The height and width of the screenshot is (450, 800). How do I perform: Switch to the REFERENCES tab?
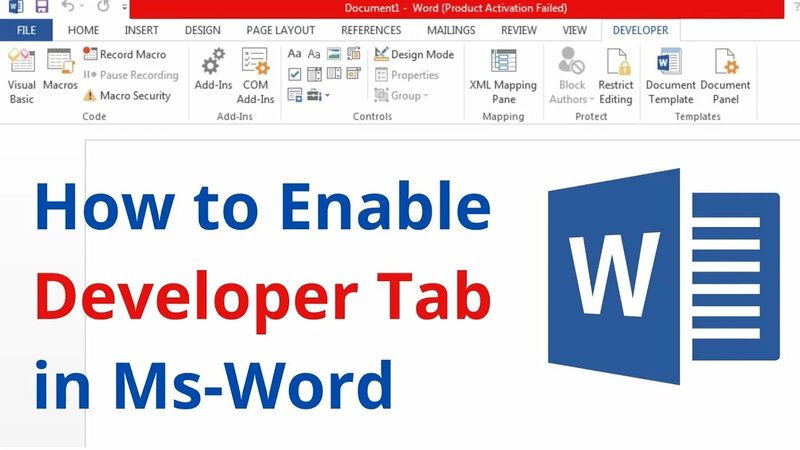371,30
